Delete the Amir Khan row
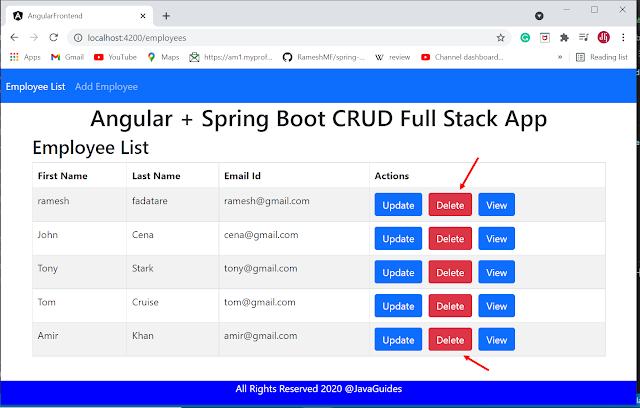The width and height of the screenshot is (640, 408). click(450, 339)
